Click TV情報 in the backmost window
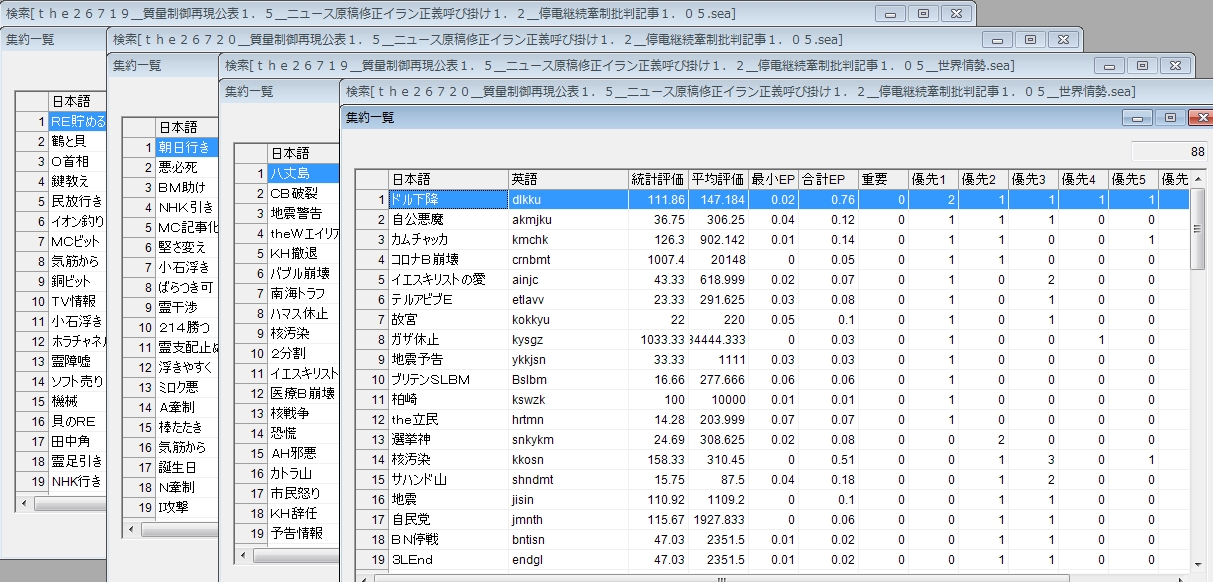The height and width of the screenshot is (582, 1213). [x=77, y=301]
